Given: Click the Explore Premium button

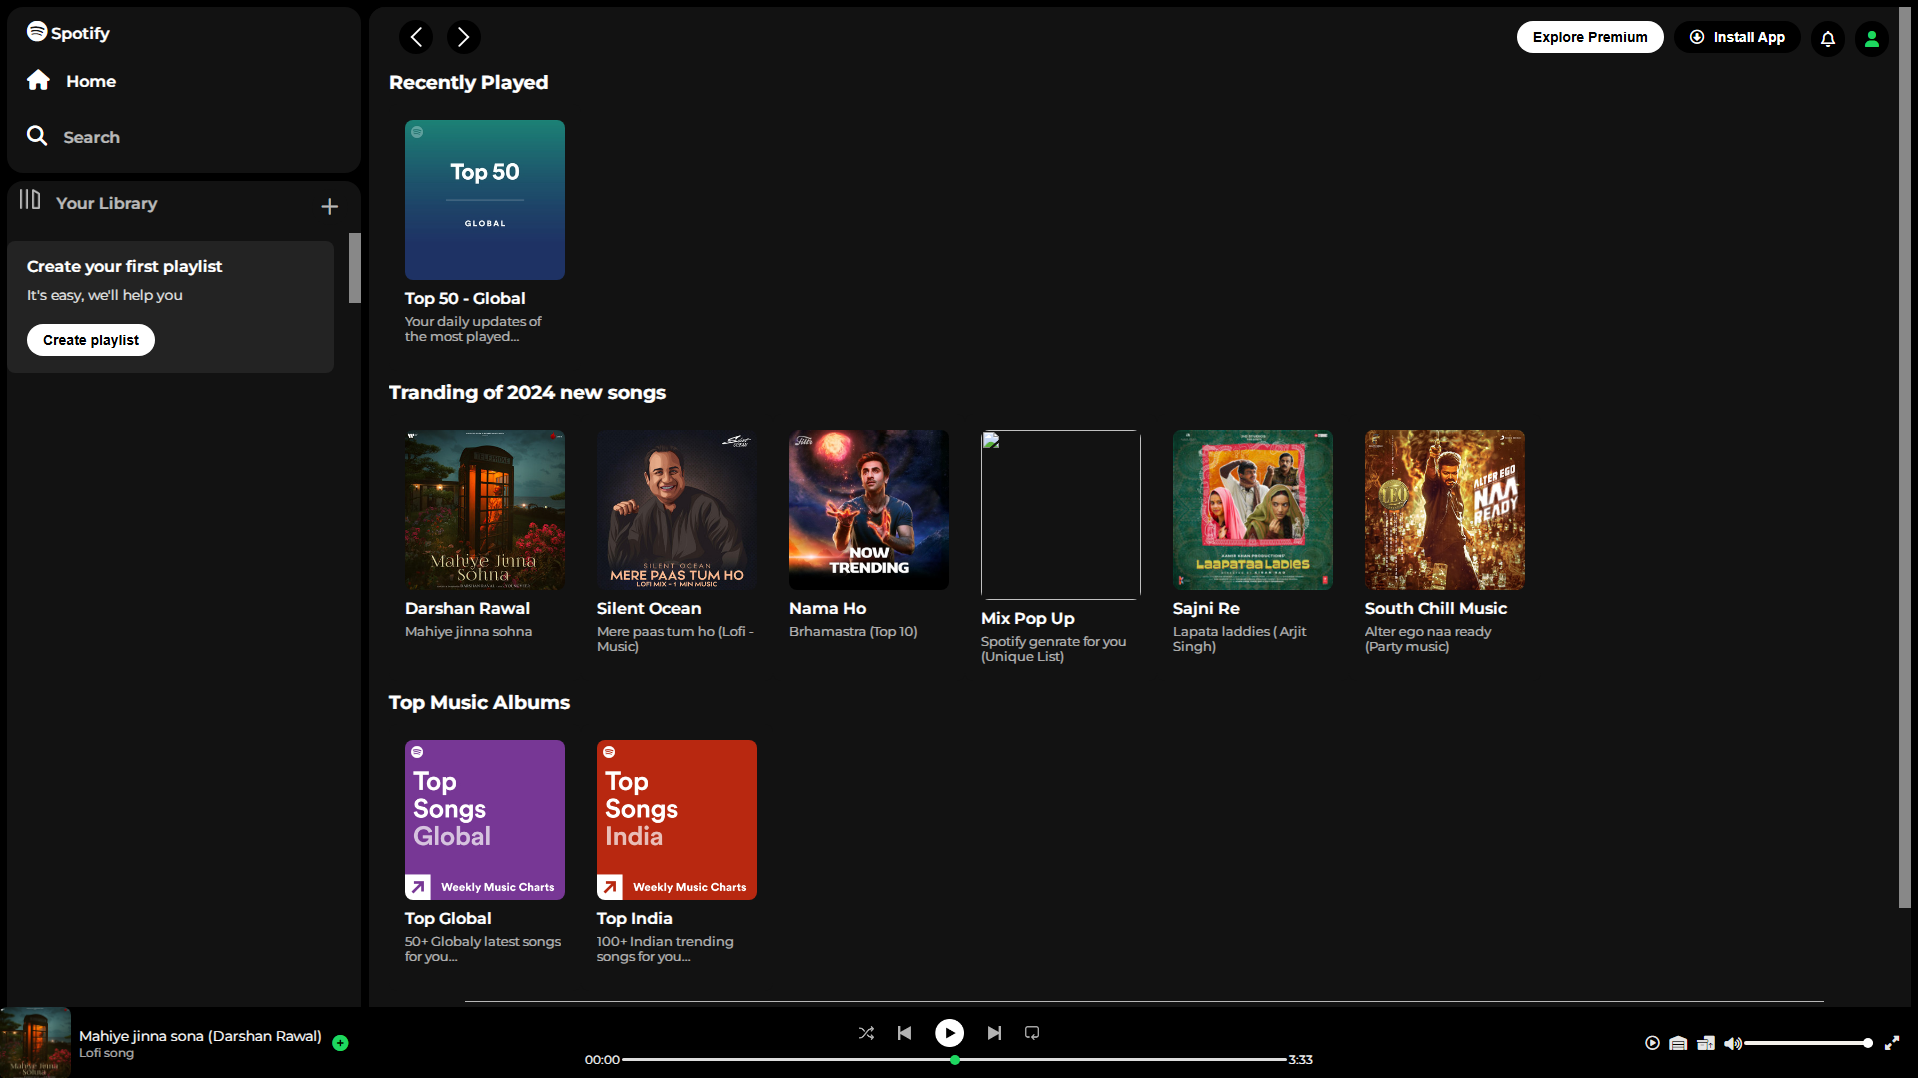Looking at the screenshot, I should 1590,37.
